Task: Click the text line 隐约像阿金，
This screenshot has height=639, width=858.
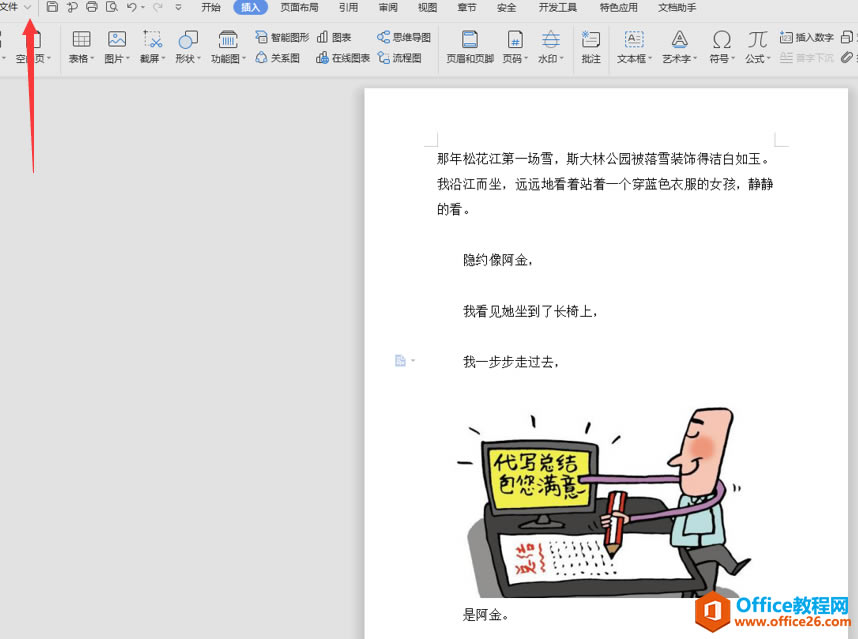Action: pyautogui.click(x=497, y=260)
